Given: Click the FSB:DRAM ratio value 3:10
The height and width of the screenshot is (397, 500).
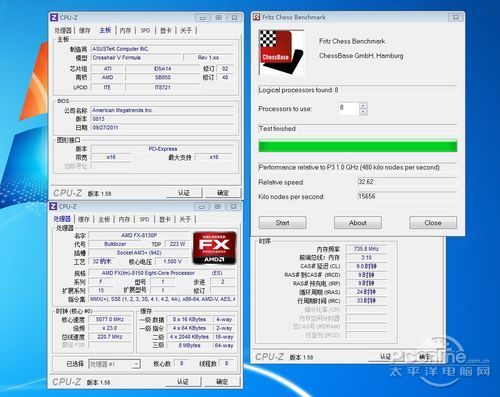Looking at the screenshot, I should point(366,257).
